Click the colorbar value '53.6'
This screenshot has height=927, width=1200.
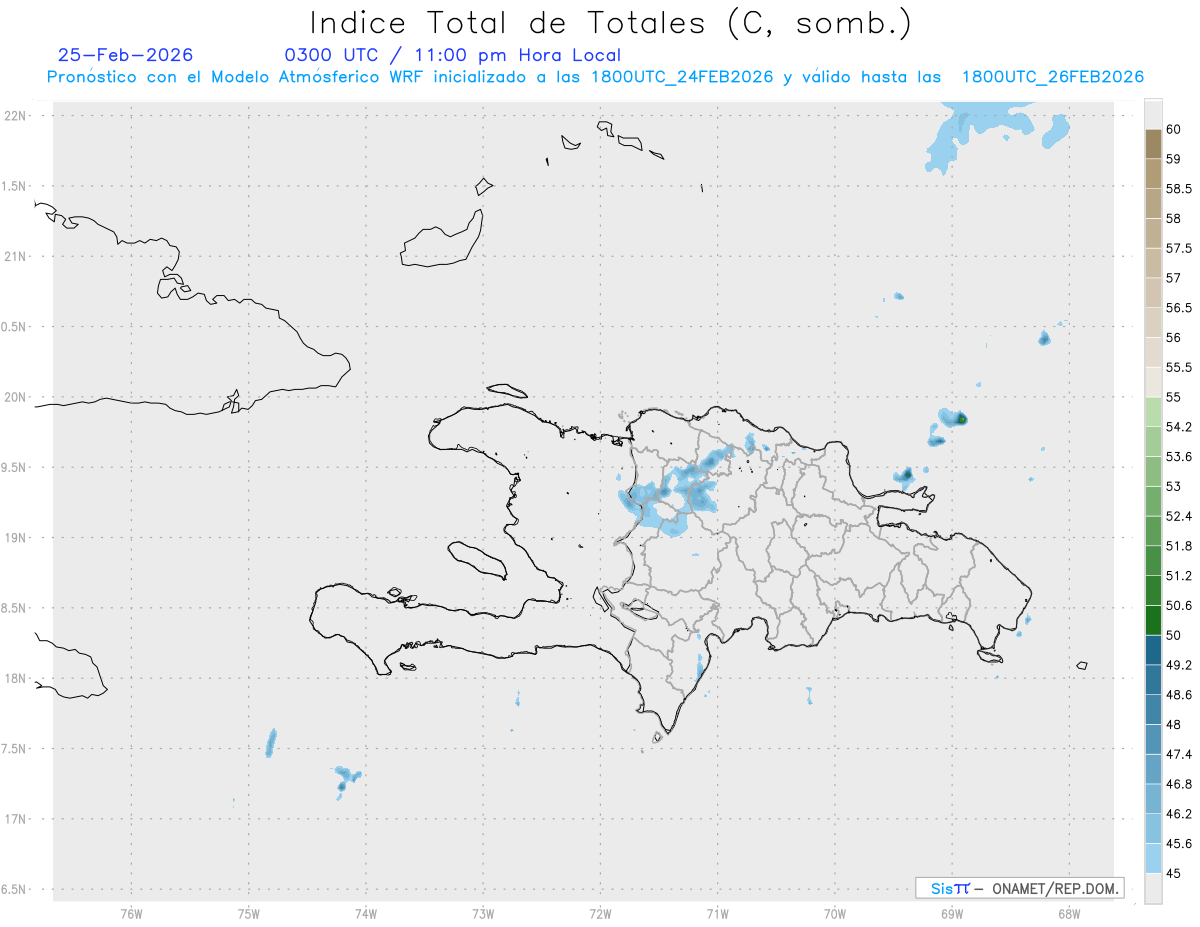[x=1179, y=456]
